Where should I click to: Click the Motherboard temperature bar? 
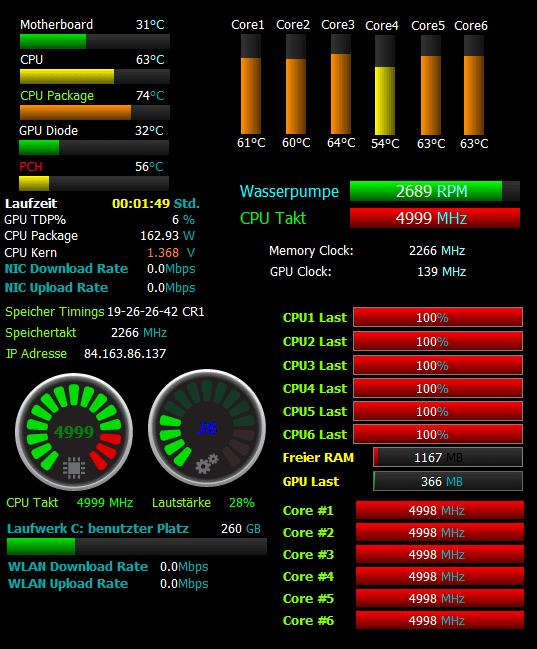95,42
